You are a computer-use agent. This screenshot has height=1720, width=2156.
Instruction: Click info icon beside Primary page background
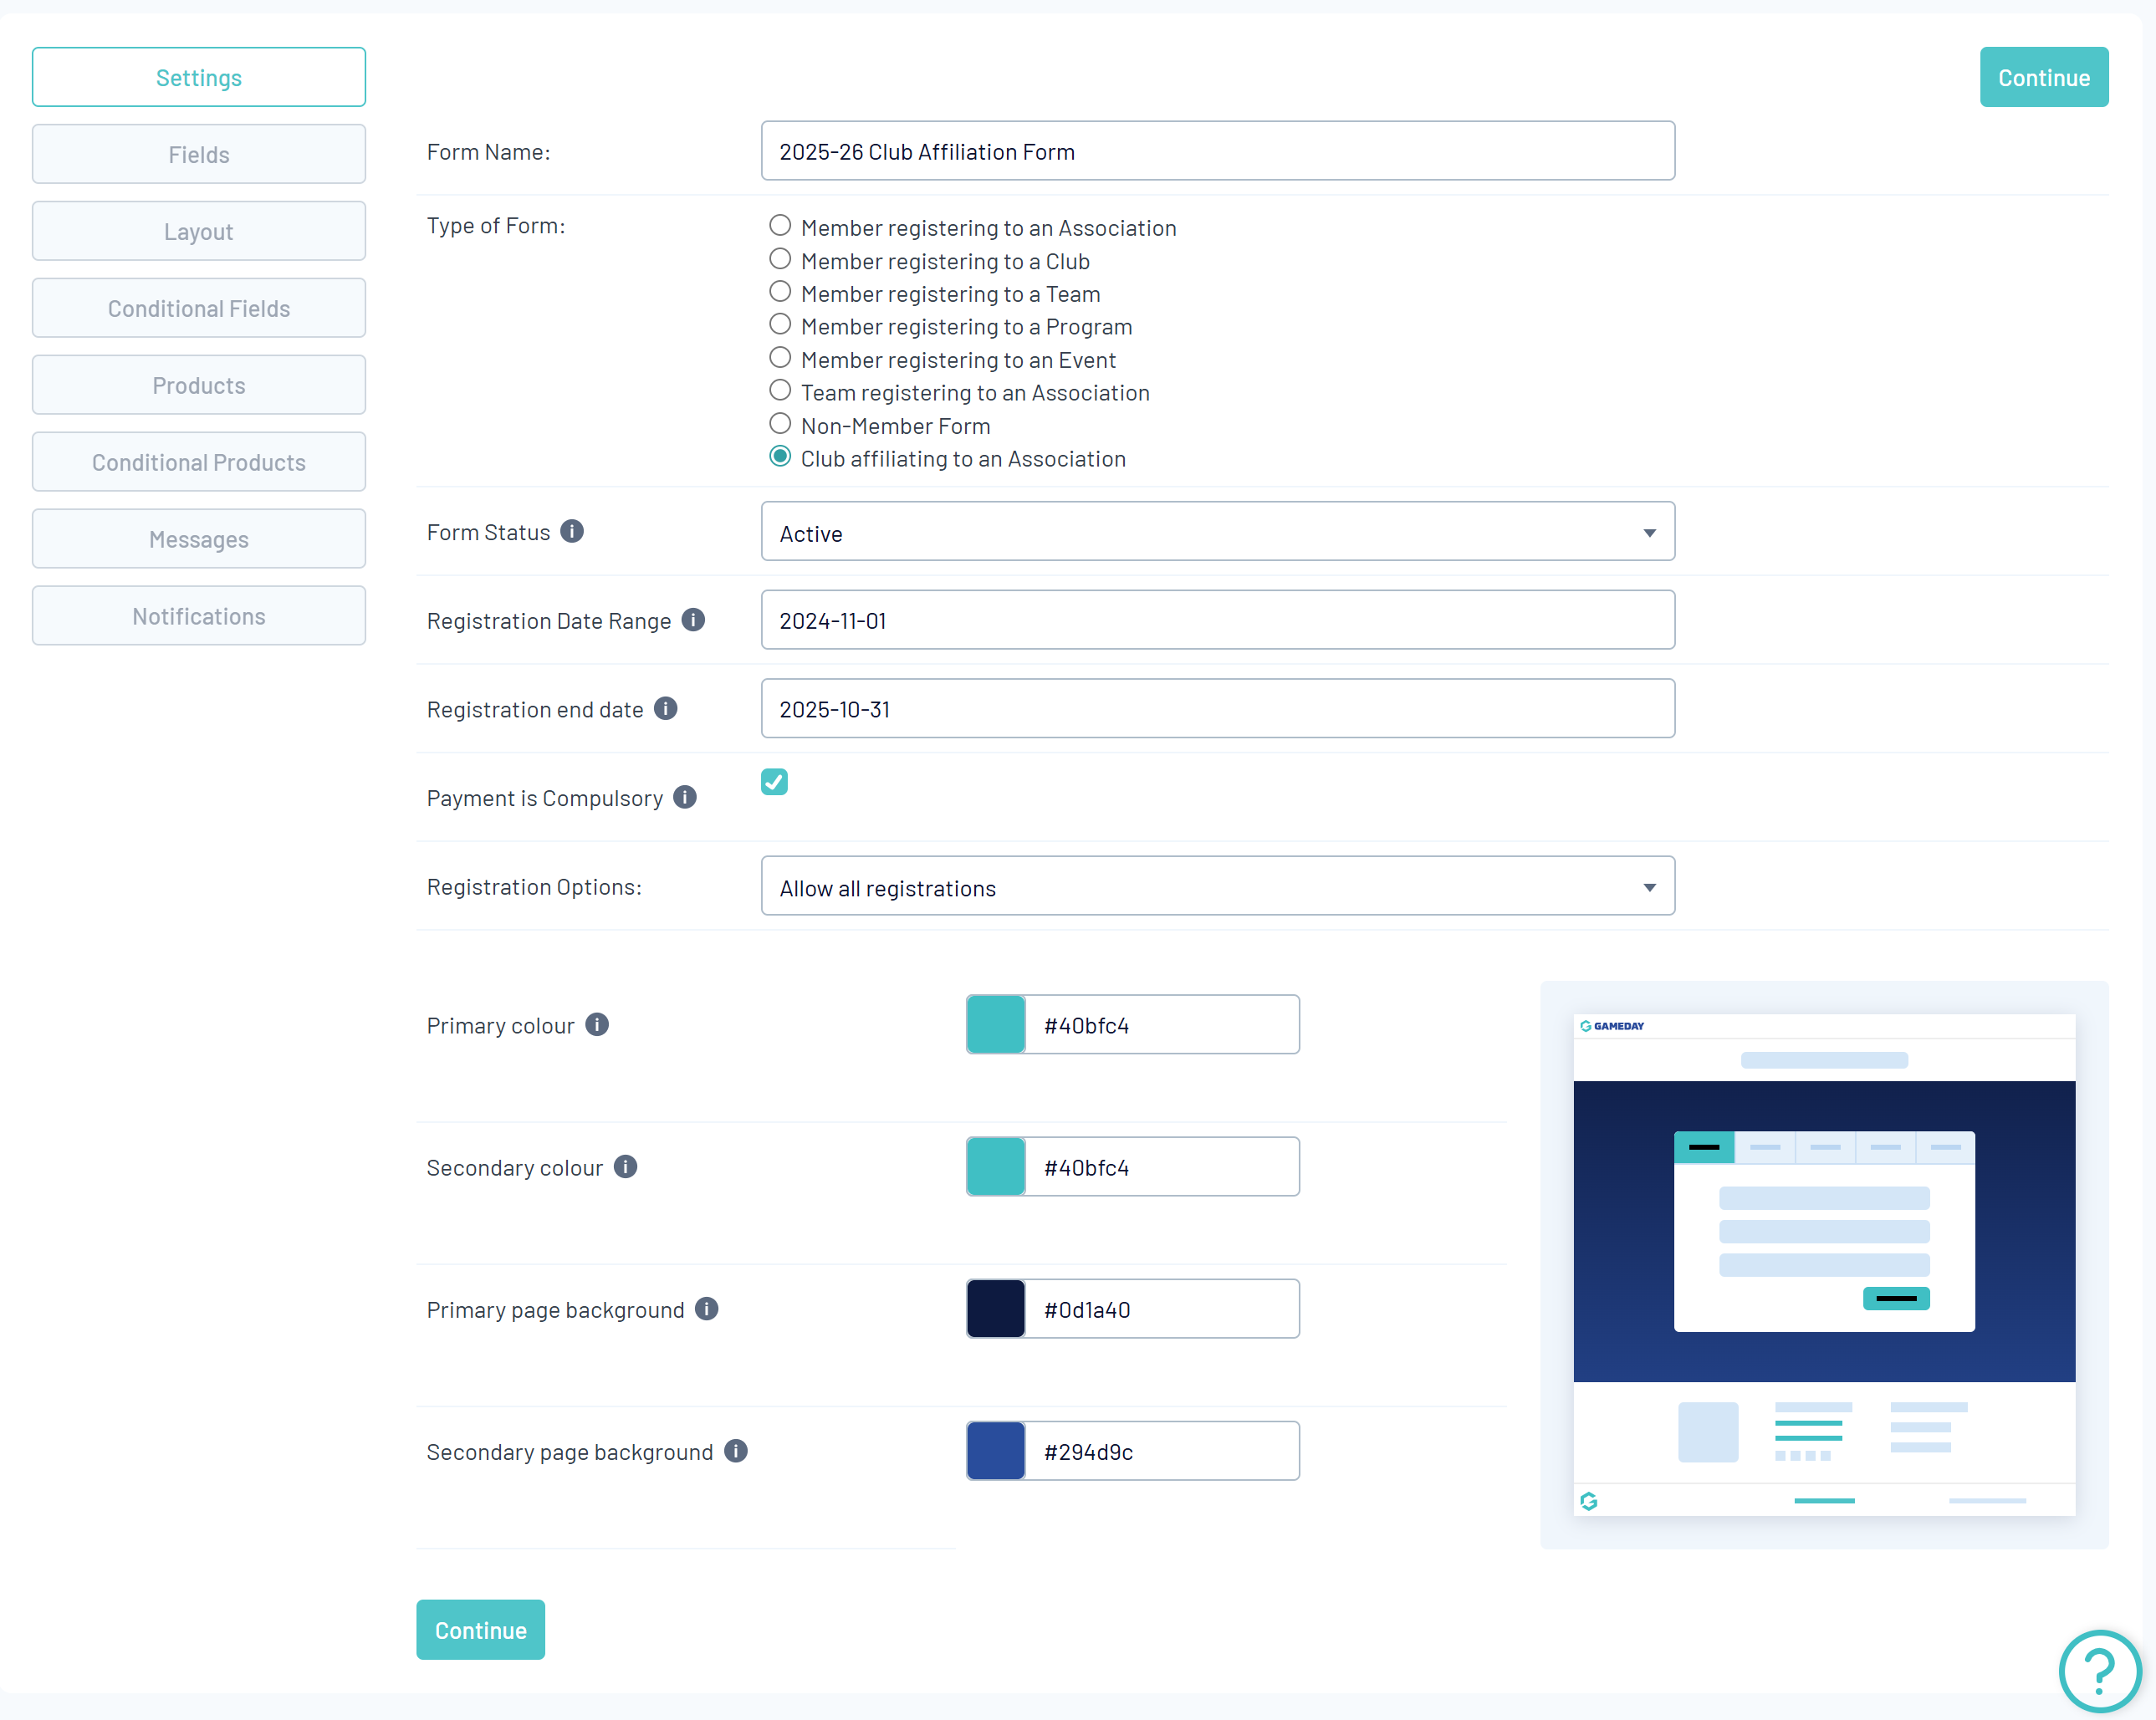(x=707, y=1309)
